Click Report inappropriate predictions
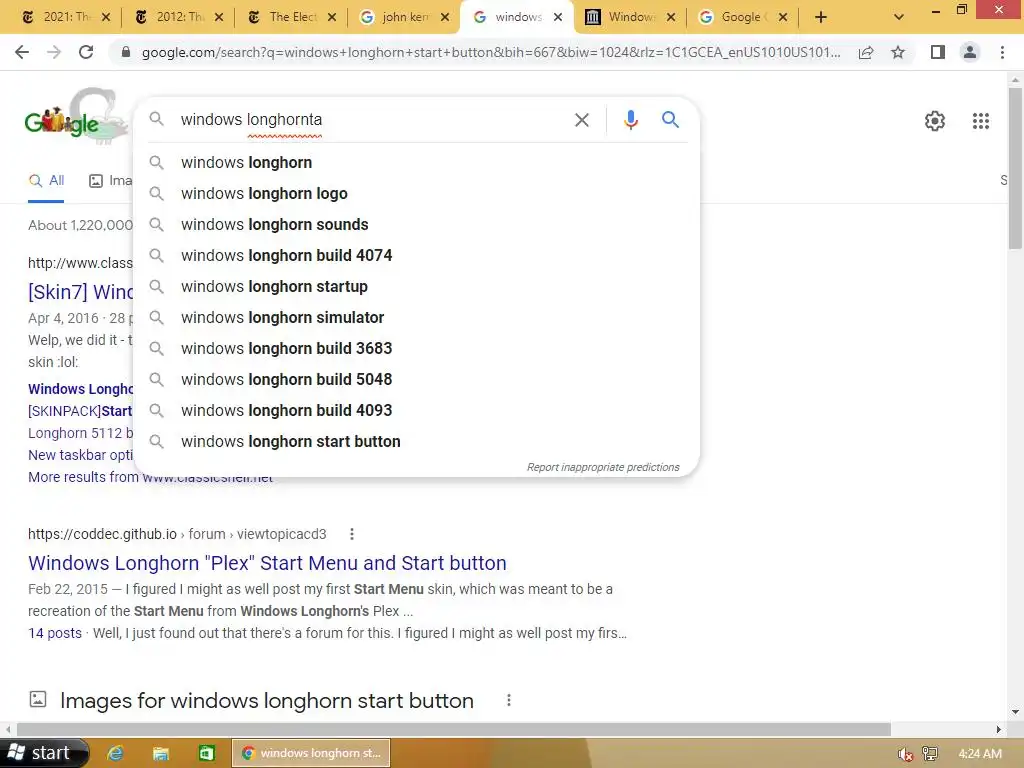1024x768 pixels. (603, 468)
